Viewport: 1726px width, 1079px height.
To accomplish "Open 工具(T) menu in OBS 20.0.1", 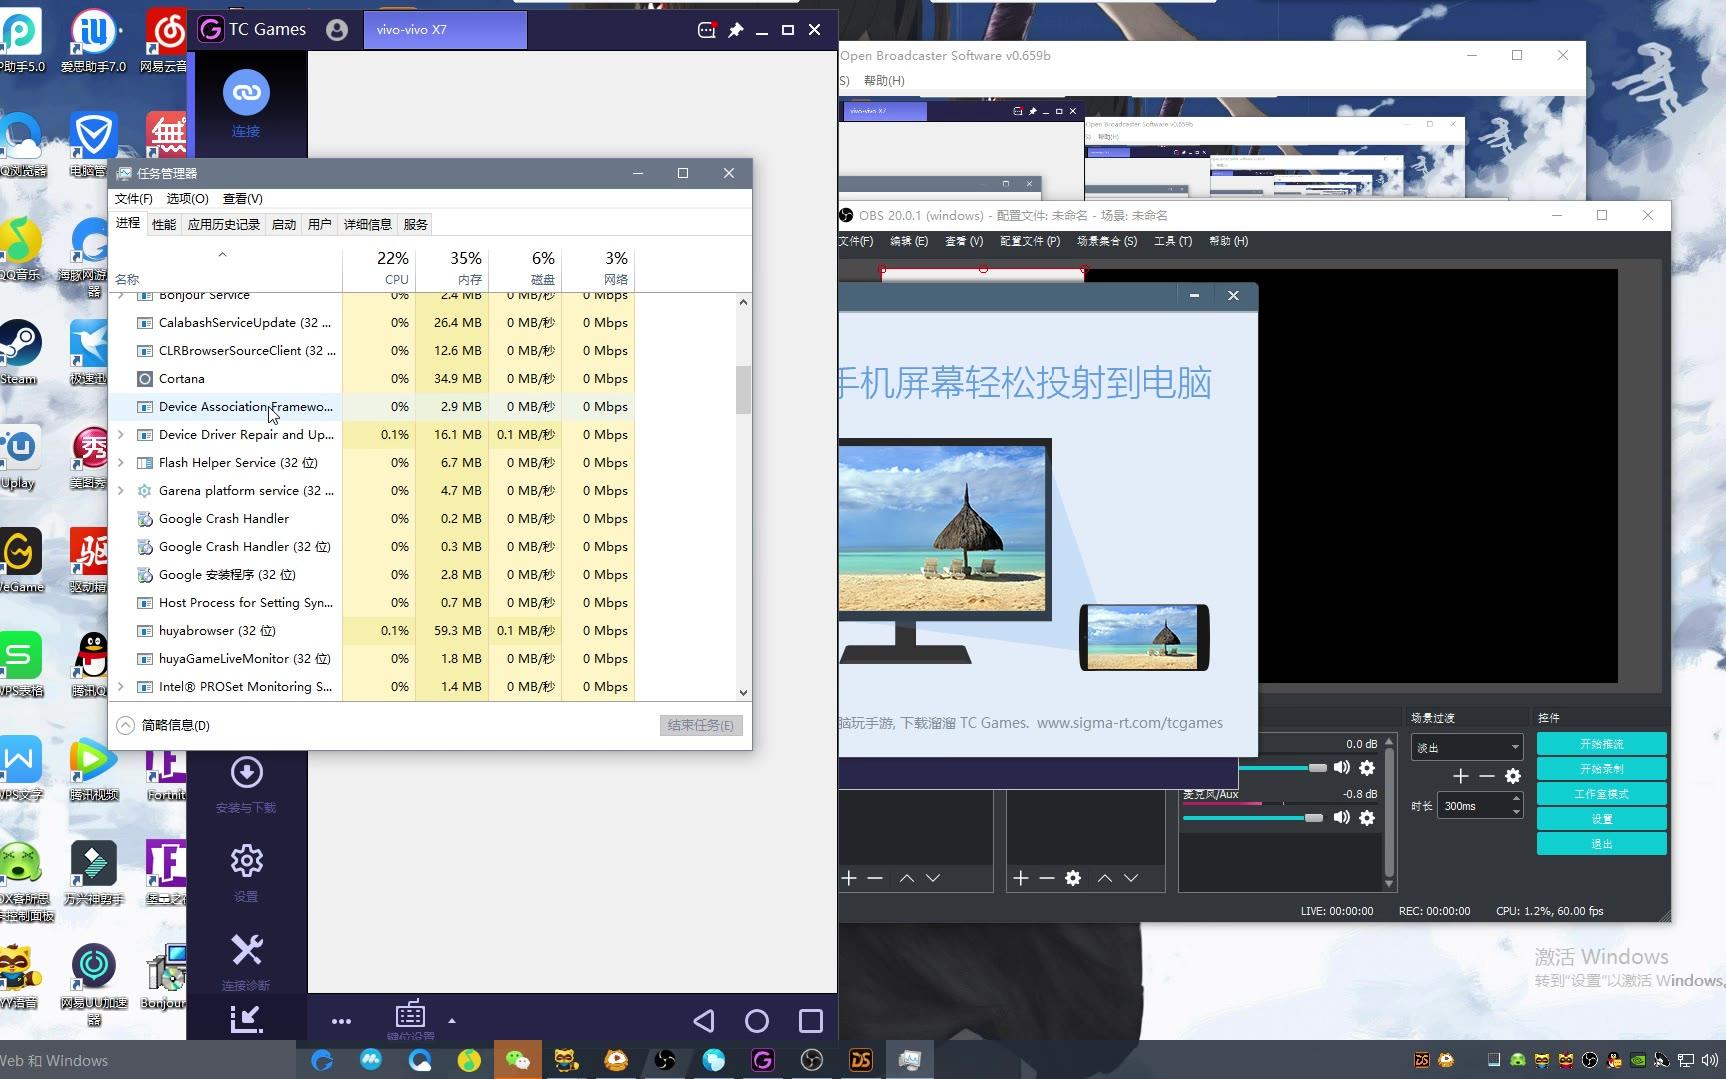I will coord(1173,241).
